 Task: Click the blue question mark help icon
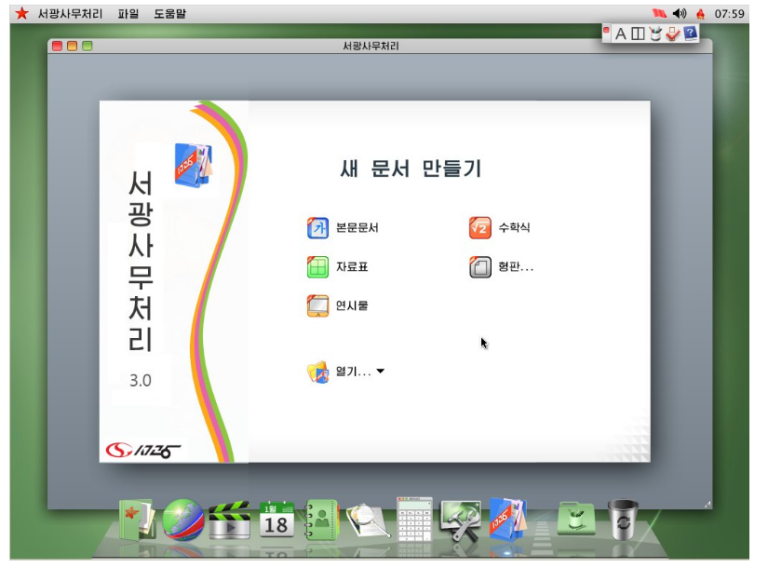[690, 33]
